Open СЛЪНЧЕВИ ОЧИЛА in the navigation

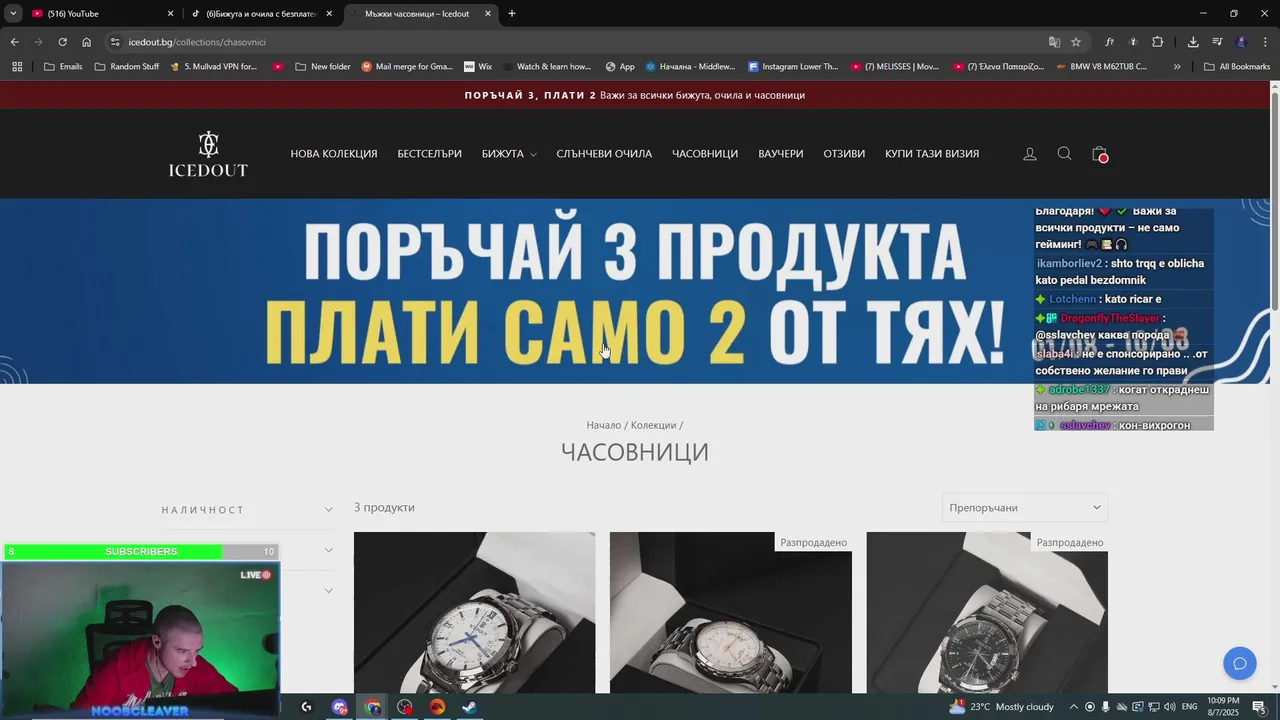[604, 154]
